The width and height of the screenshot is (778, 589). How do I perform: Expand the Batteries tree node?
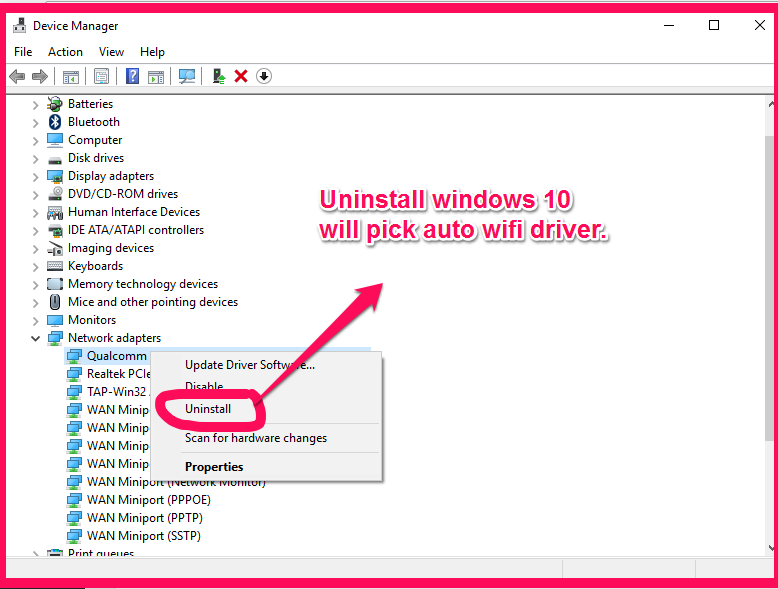35,105
